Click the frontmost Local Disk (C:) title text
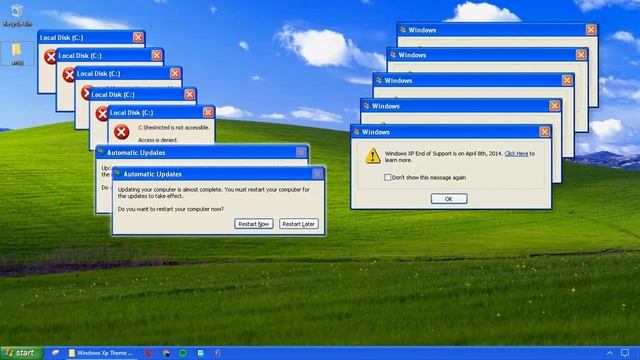Screen dimensions: 640x360 pos(131,113)
